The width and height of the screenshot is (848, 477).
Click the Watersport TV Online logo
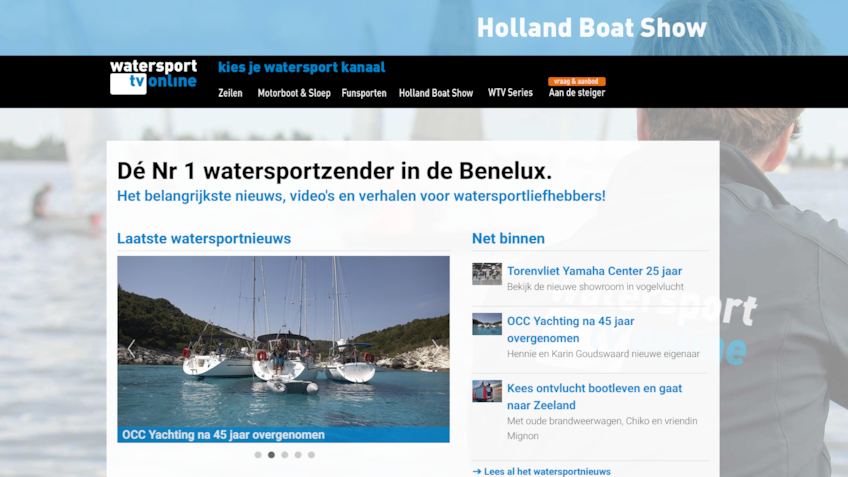tap(154, 77)
